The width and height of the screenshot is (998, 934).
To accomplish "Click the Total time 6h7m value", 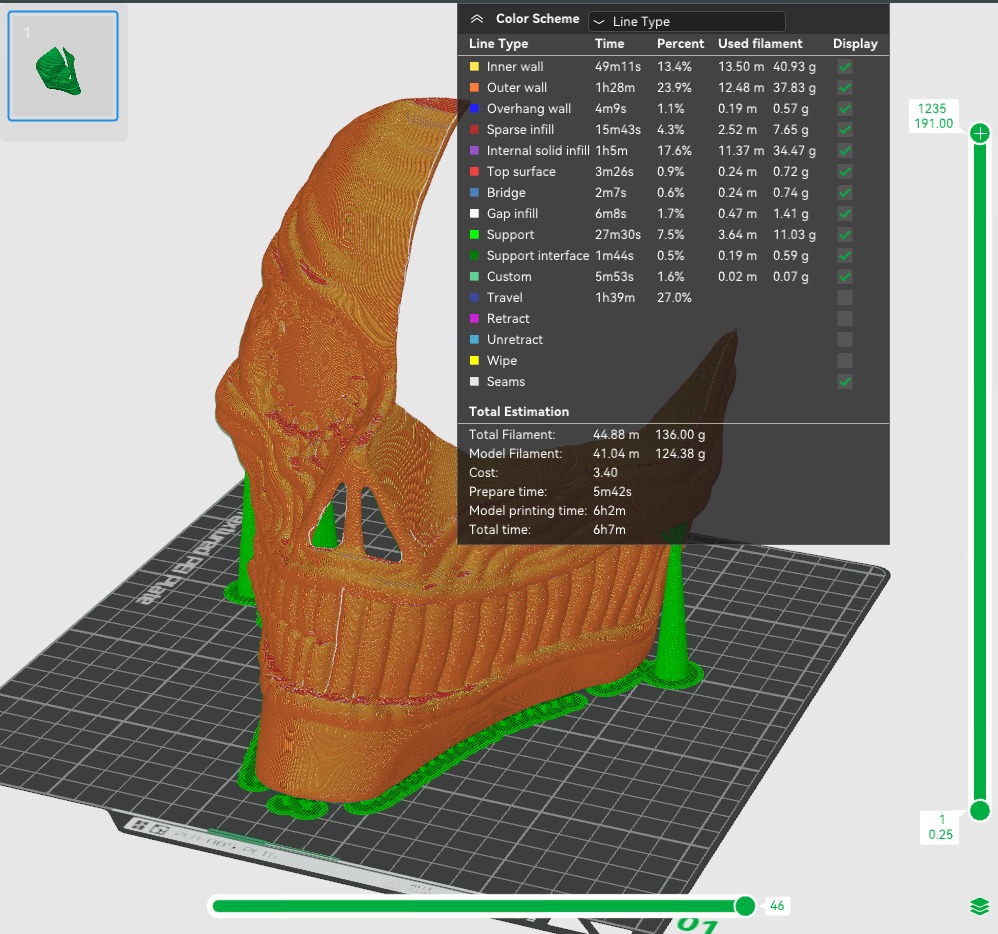I will coord(609,530).
